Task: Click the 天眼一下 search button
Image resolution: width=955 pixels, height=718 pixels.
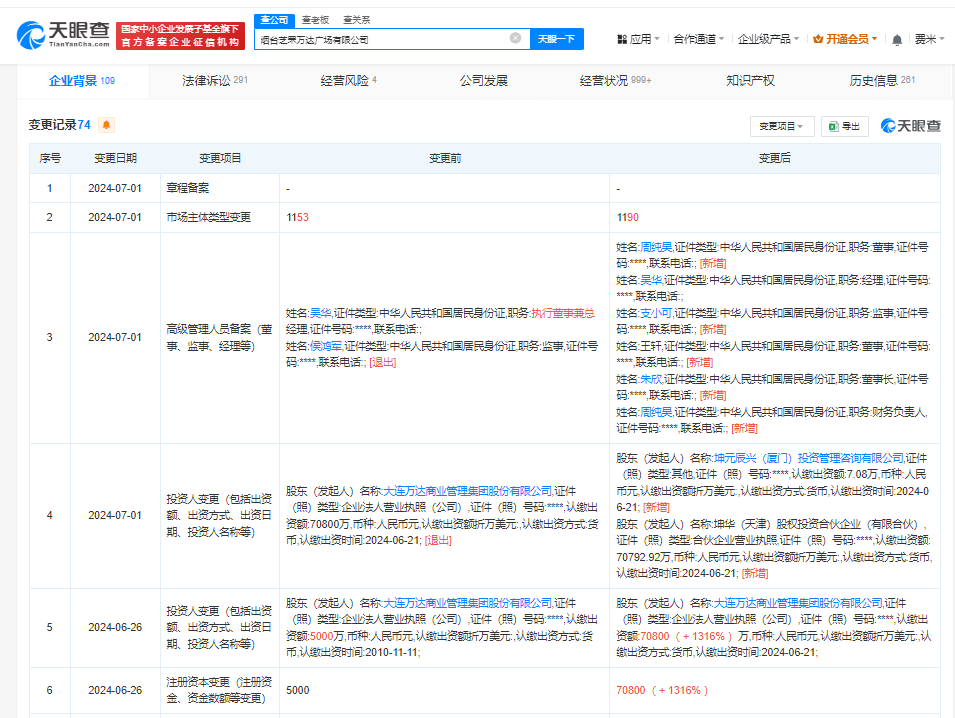Action: (554, 38)
